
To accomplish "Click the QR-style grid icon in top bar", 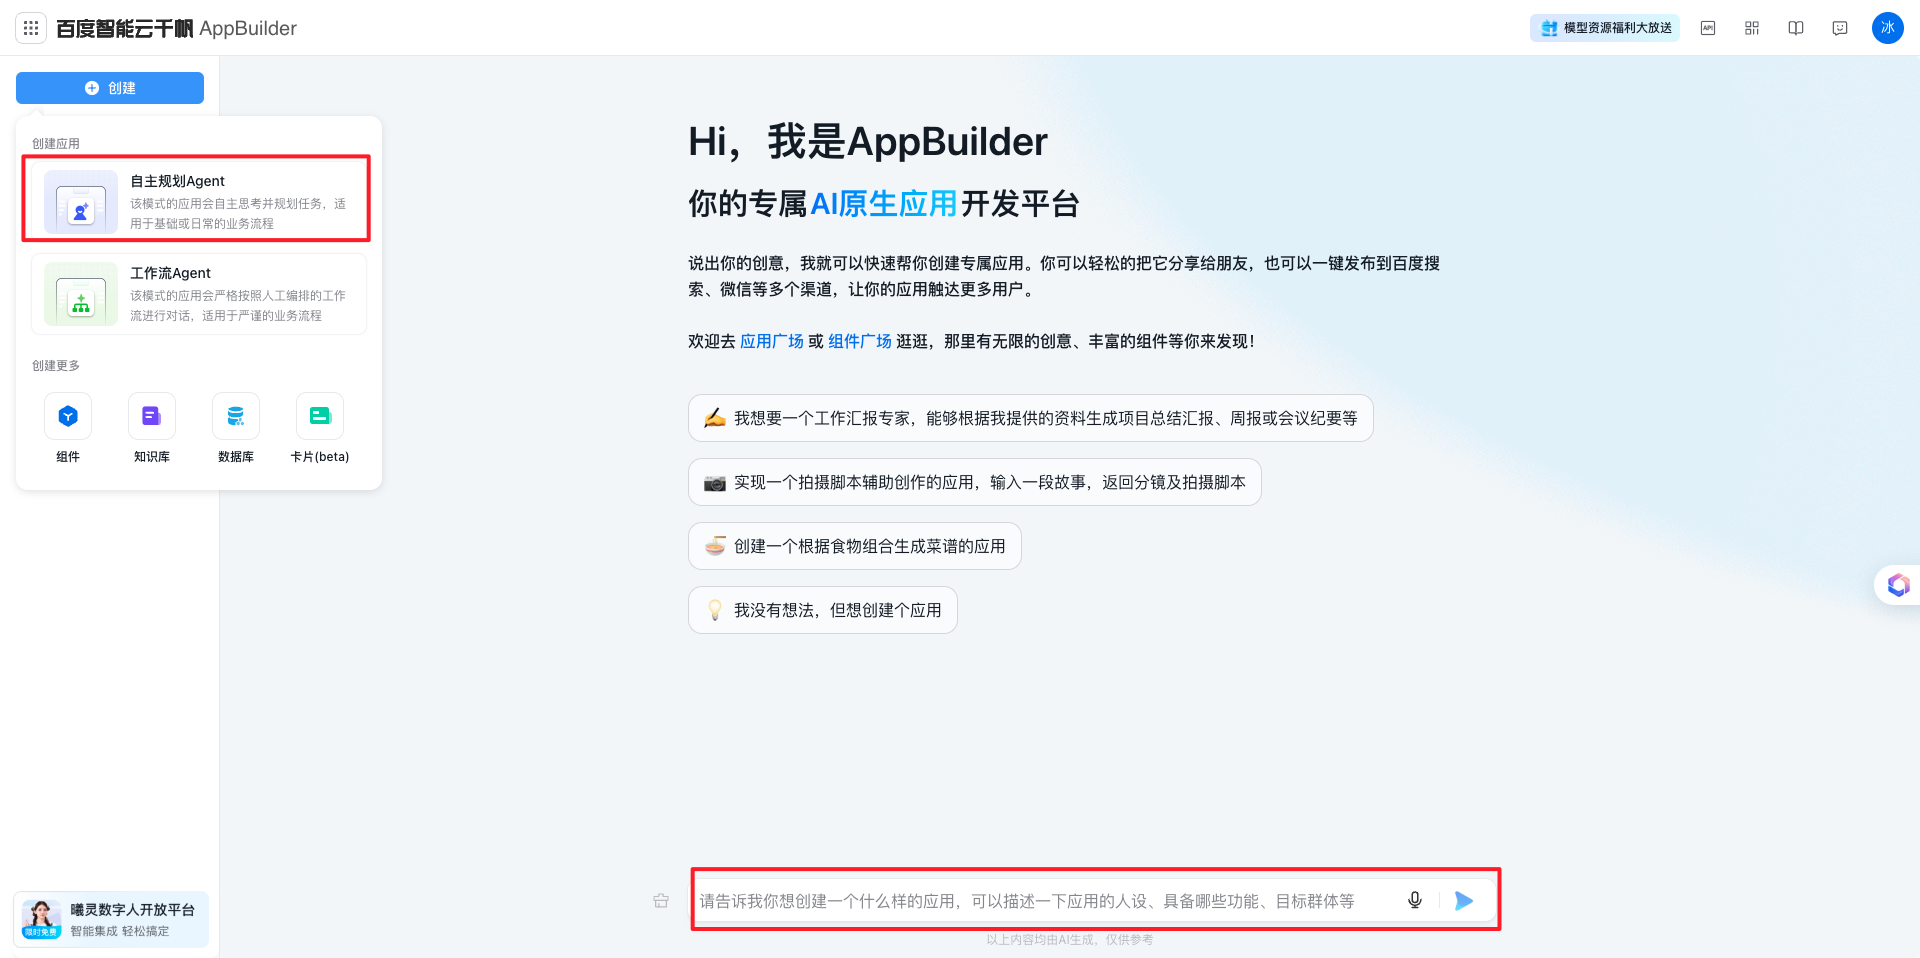I will [x=1752, y=28].
